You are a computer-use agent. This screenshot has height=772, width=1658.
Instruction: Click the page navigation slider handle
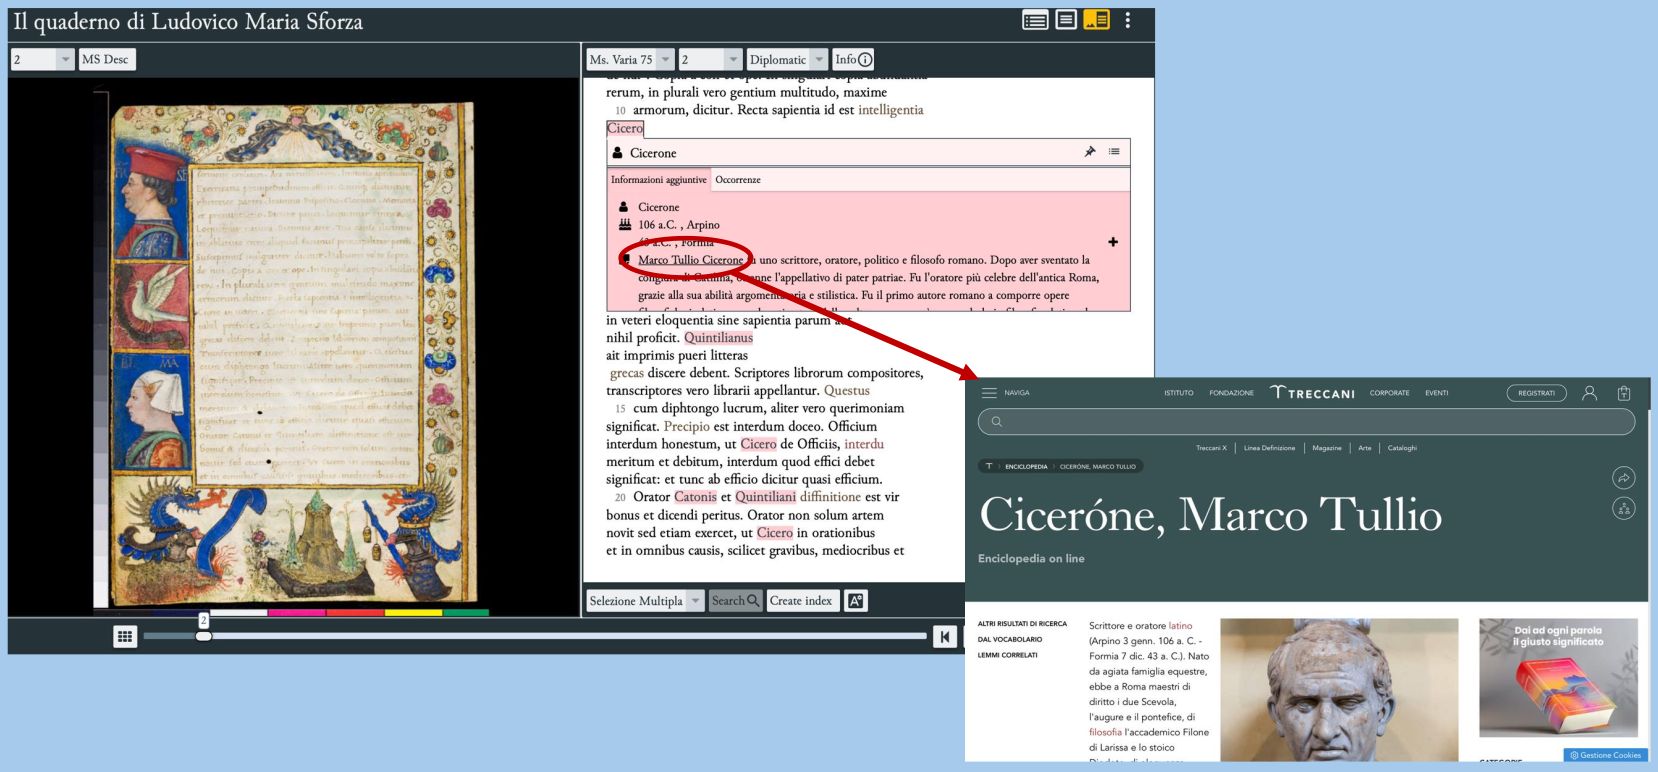203,636
